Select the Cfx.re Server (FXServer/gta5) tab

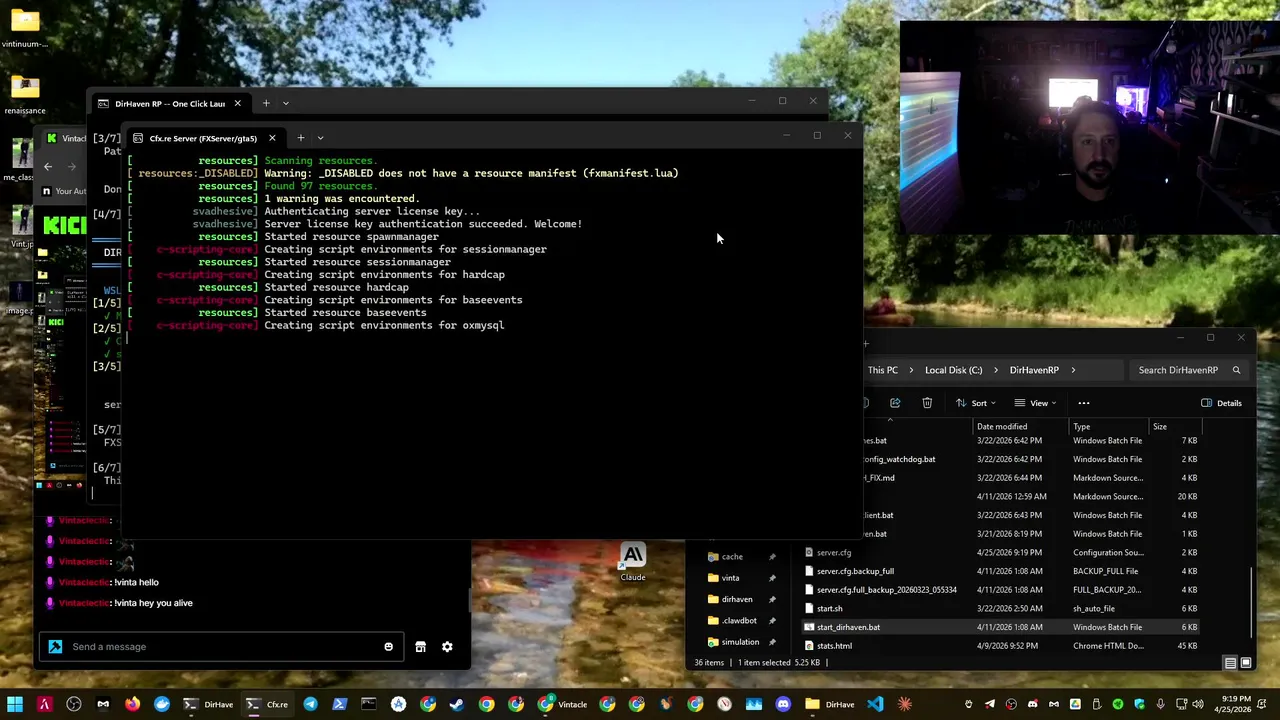click(203, 138)
